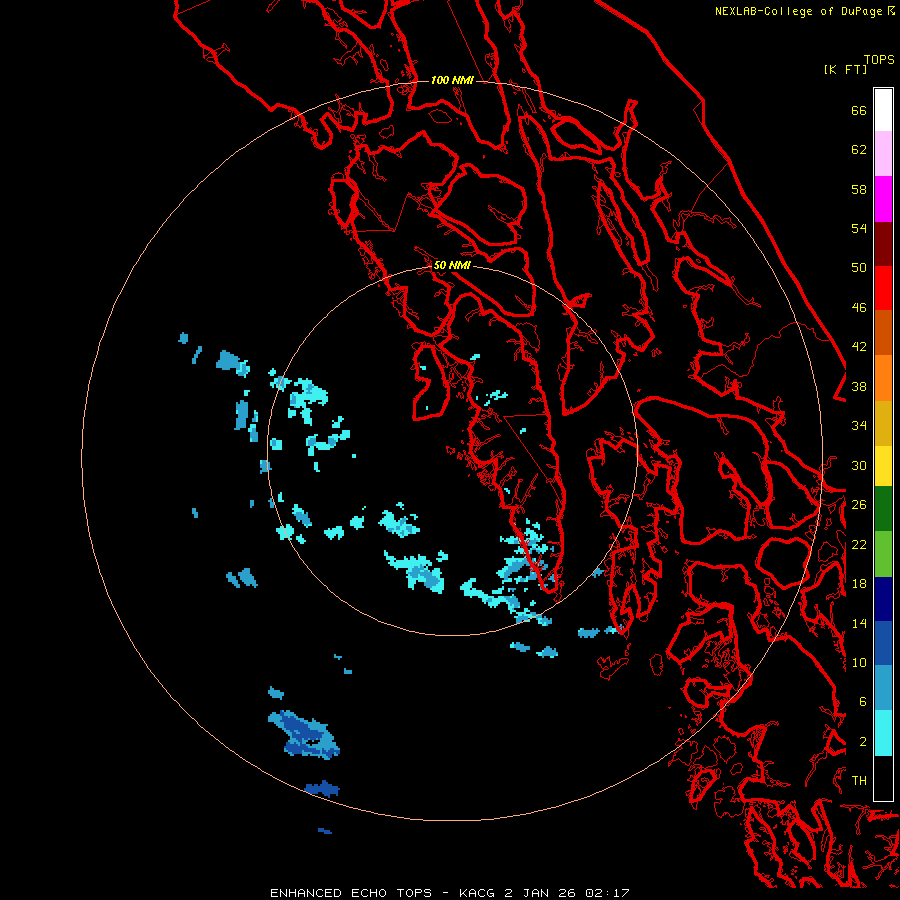Click the legend value 62
The width and height of the screenshot is (900, 900).
coord(859,150)
